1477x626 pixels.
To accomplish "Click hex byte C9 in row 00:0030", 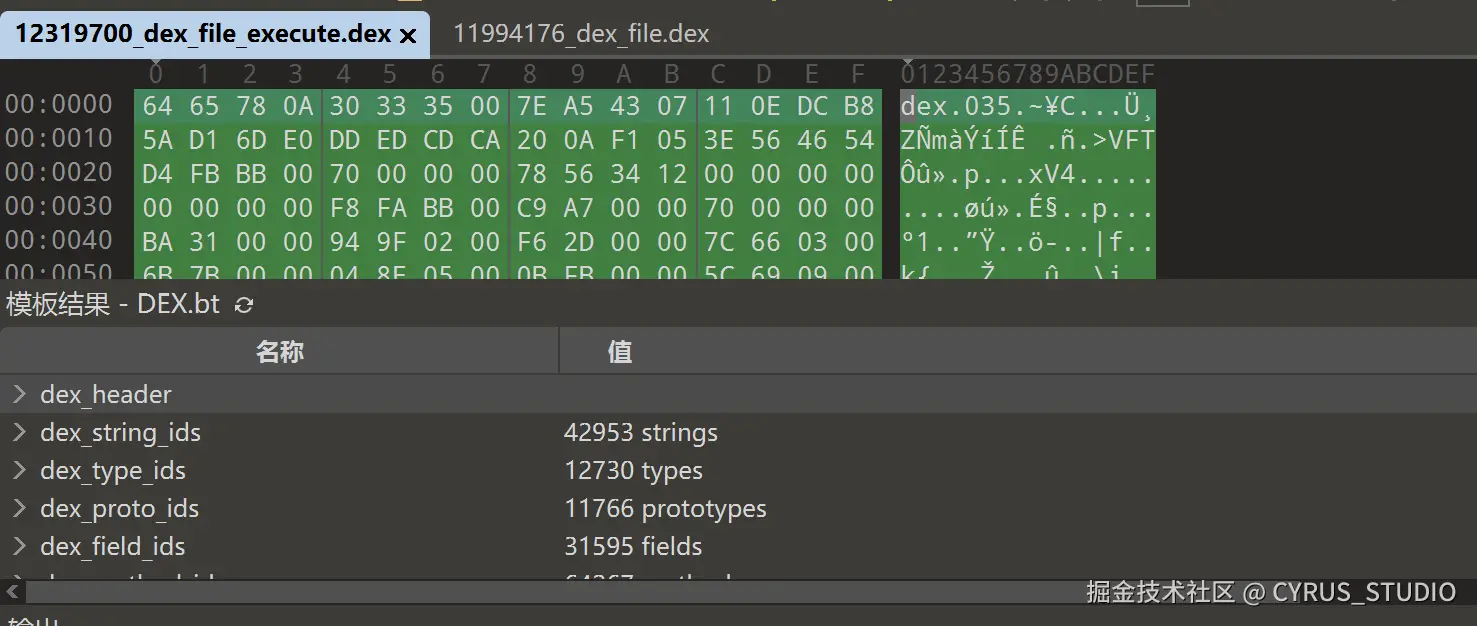I will tap(531, 208).
